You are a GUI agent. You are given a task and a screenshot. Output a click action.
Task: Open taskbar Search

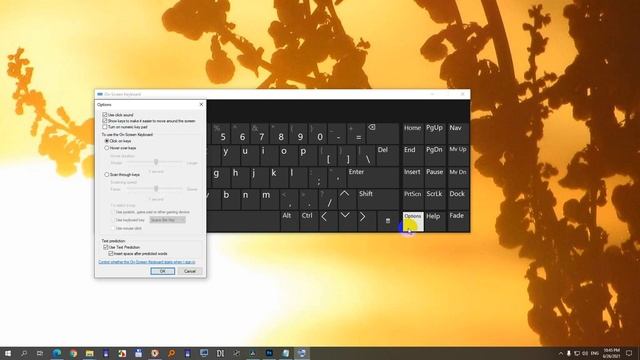pyautogui.click(x=24, y=353)
